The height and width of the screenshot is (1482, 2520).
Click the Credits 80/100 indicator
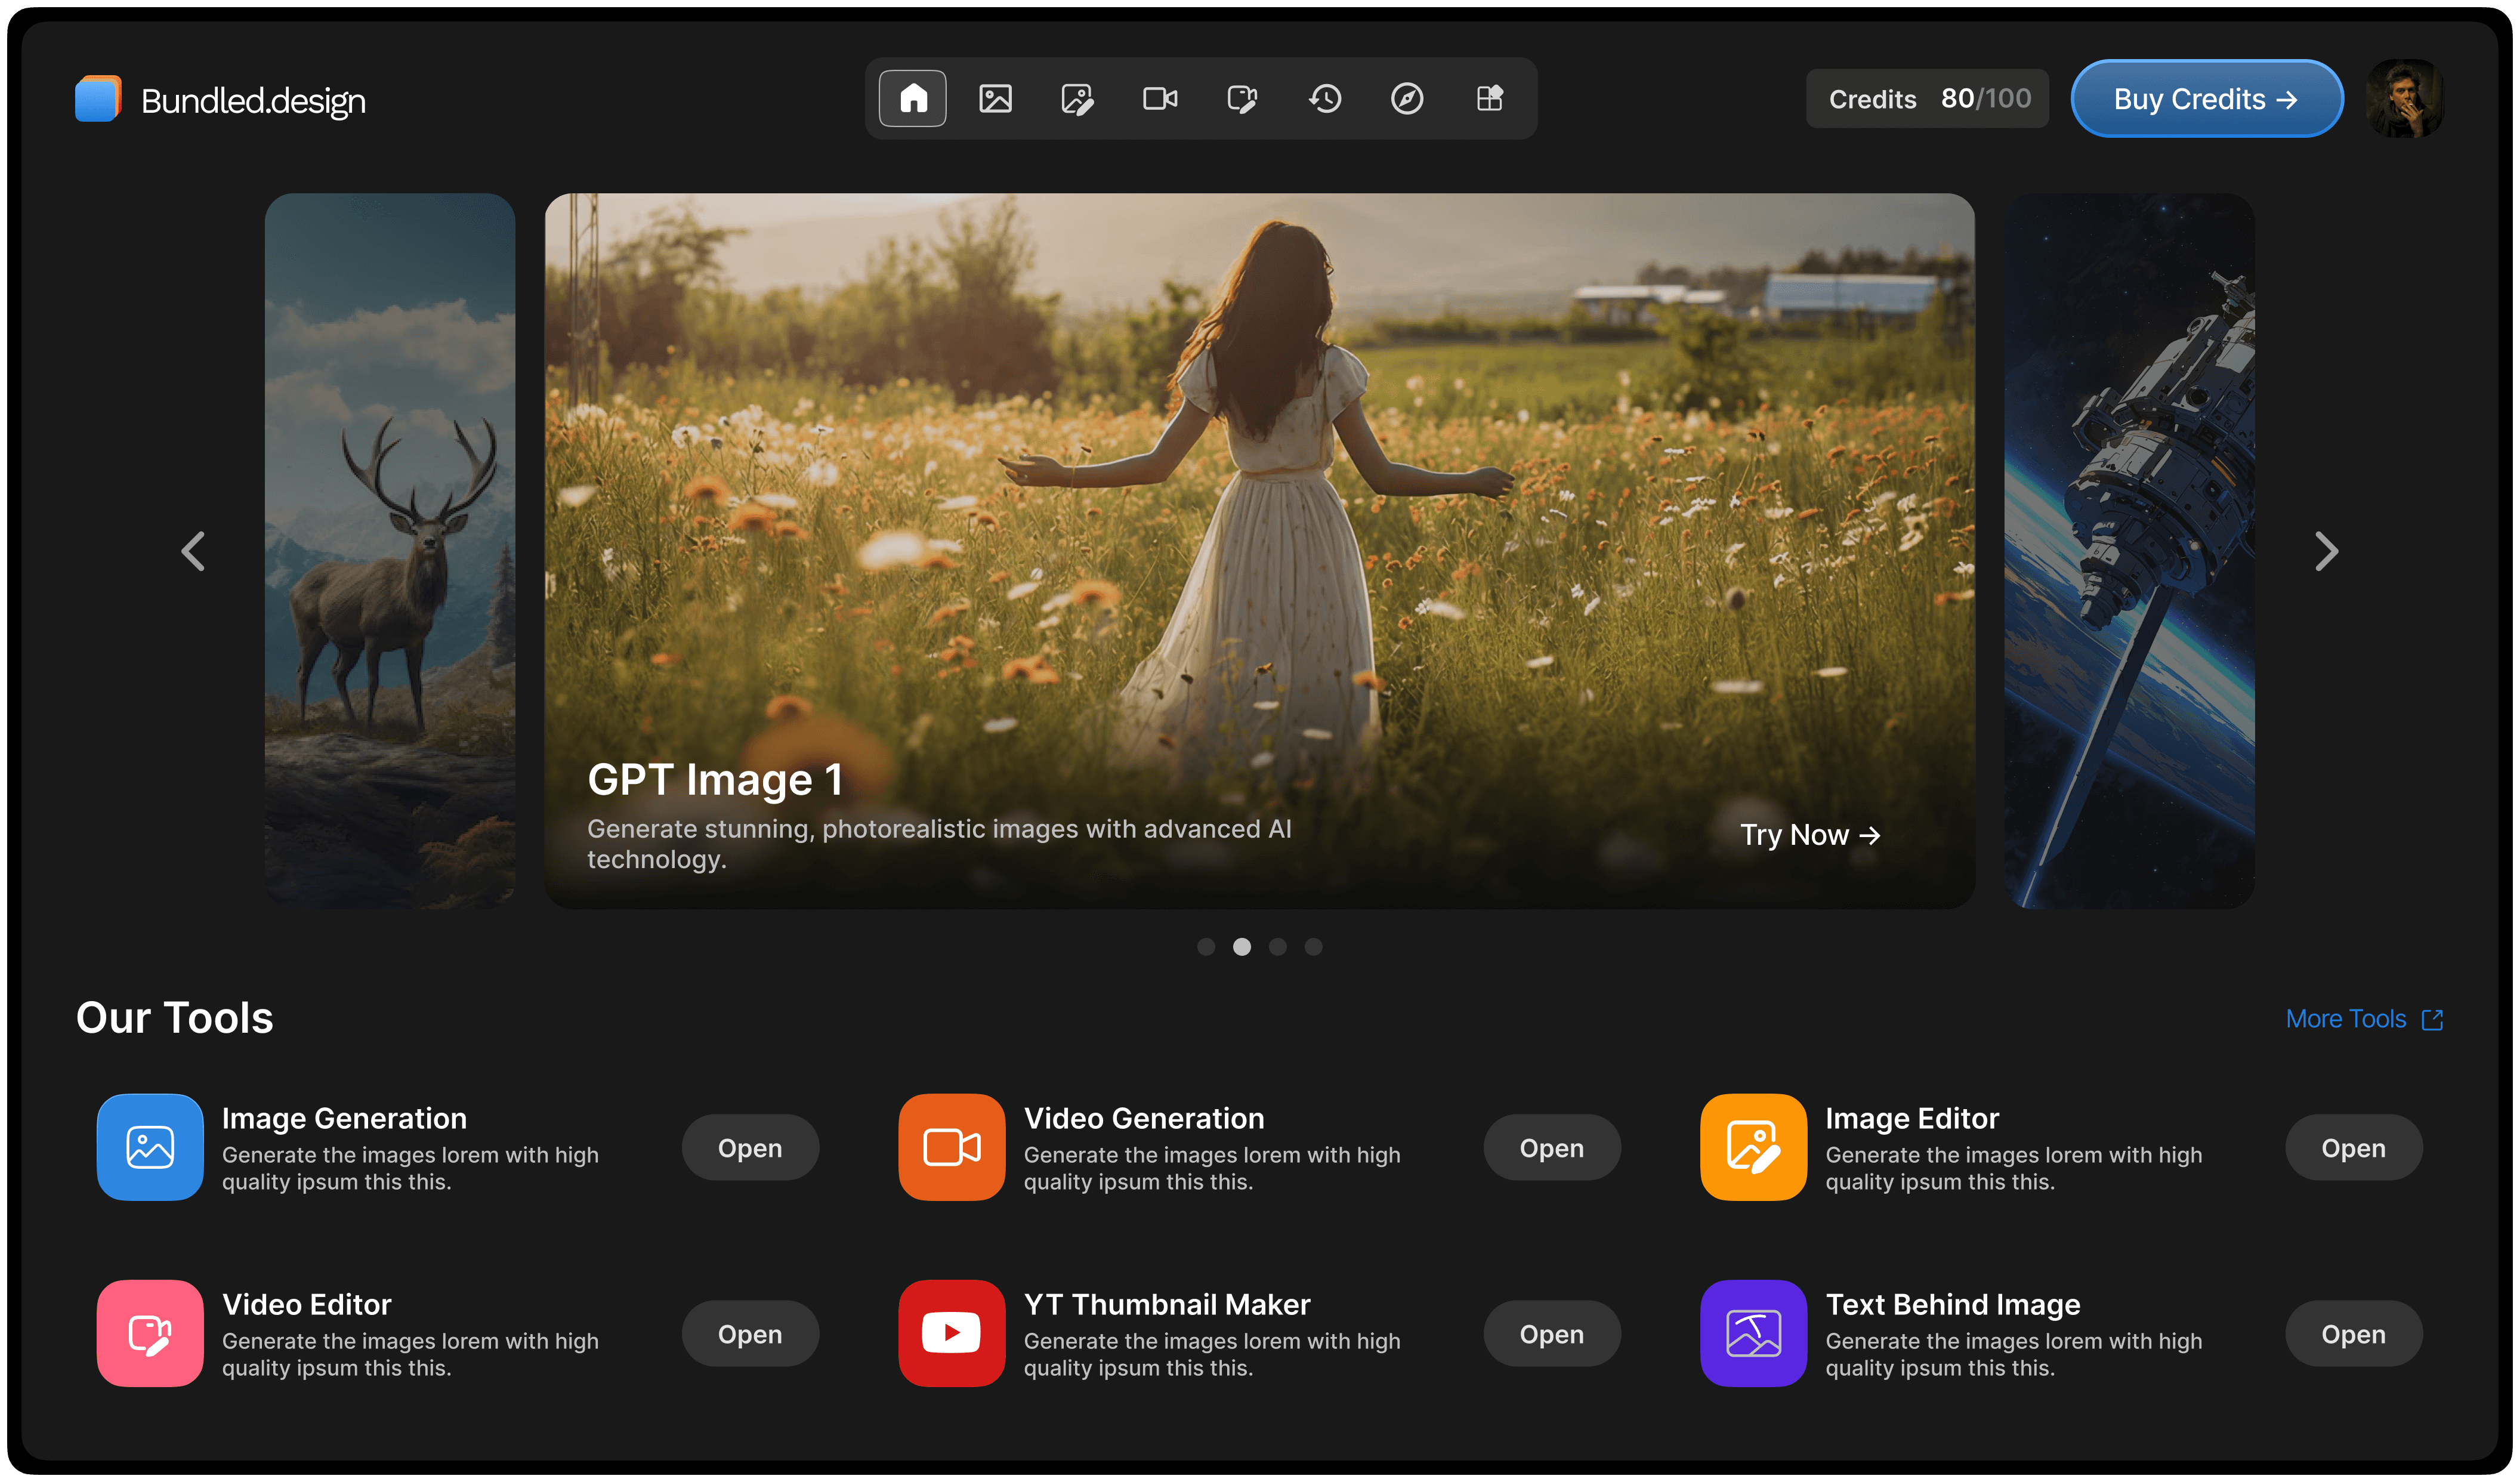[1927, 98]
